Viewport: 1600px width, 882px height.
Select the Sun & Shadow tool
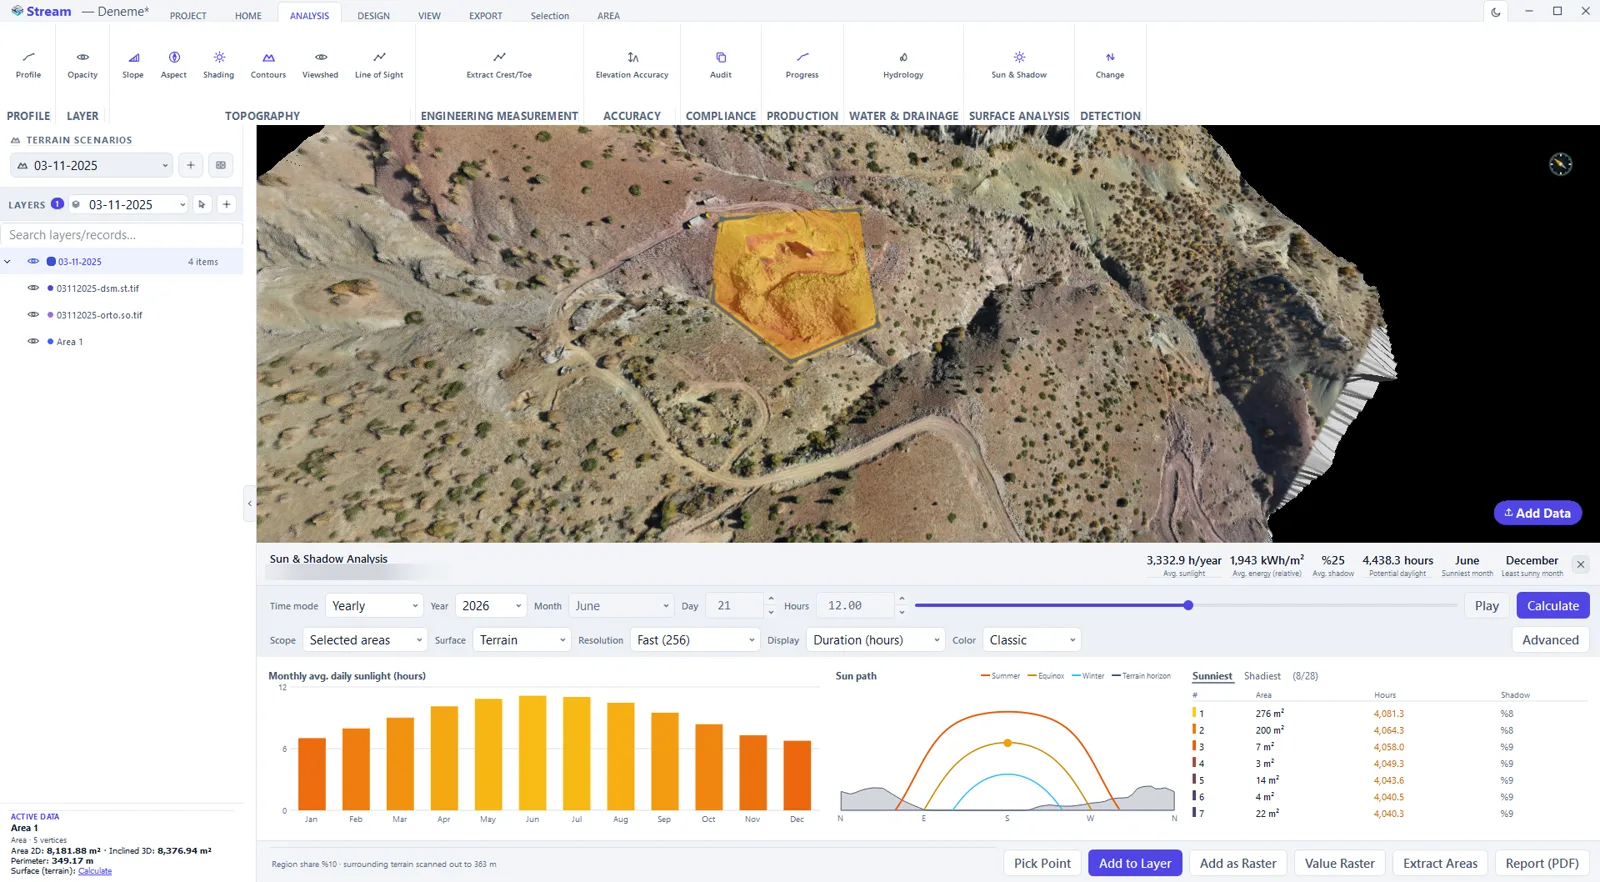pos(1019,64)
